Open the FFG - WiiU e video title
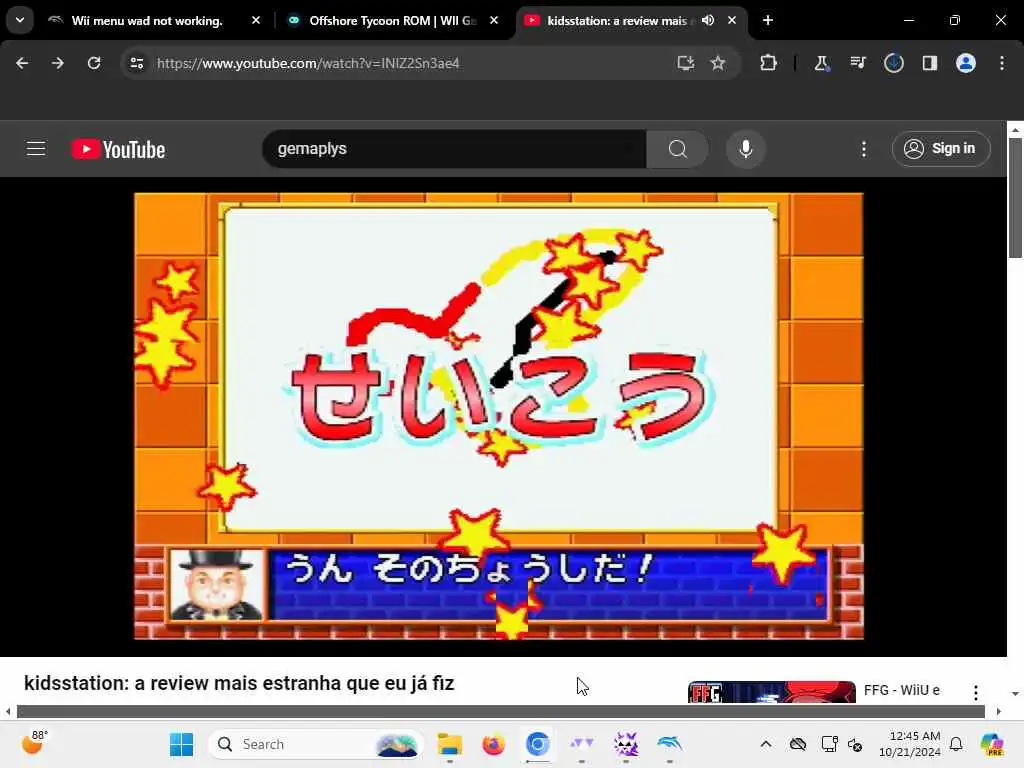The image size is (1024, 768). click(901, 690)
